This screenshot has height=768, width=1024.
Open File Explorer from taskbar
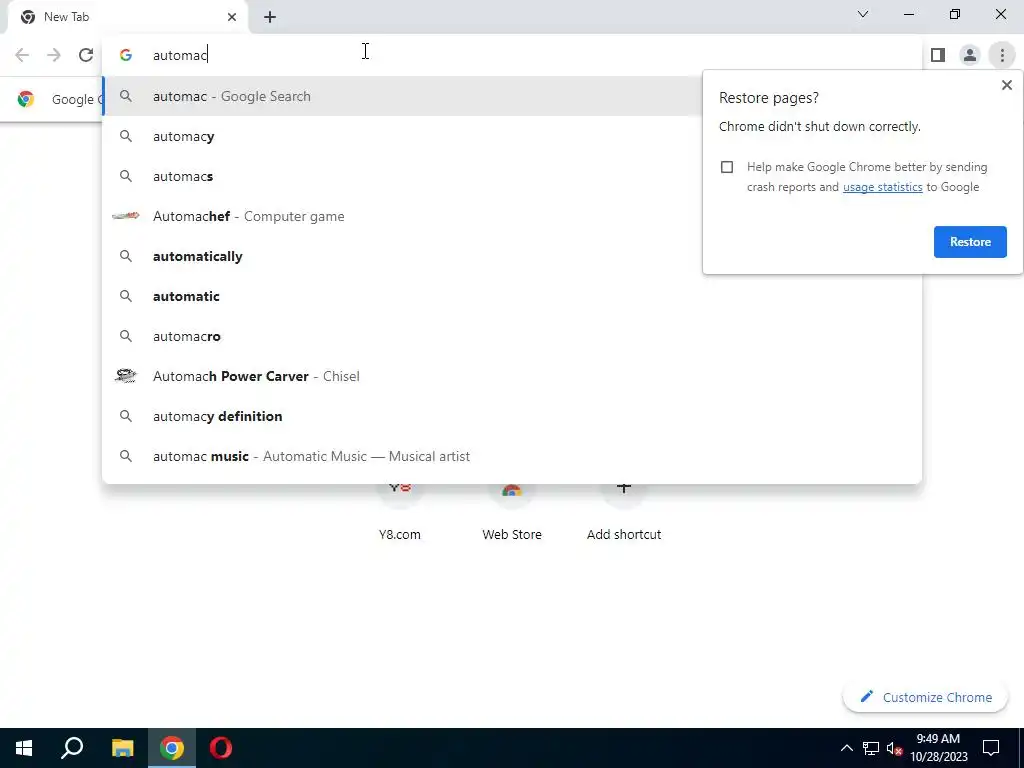(x=122, y=748)
